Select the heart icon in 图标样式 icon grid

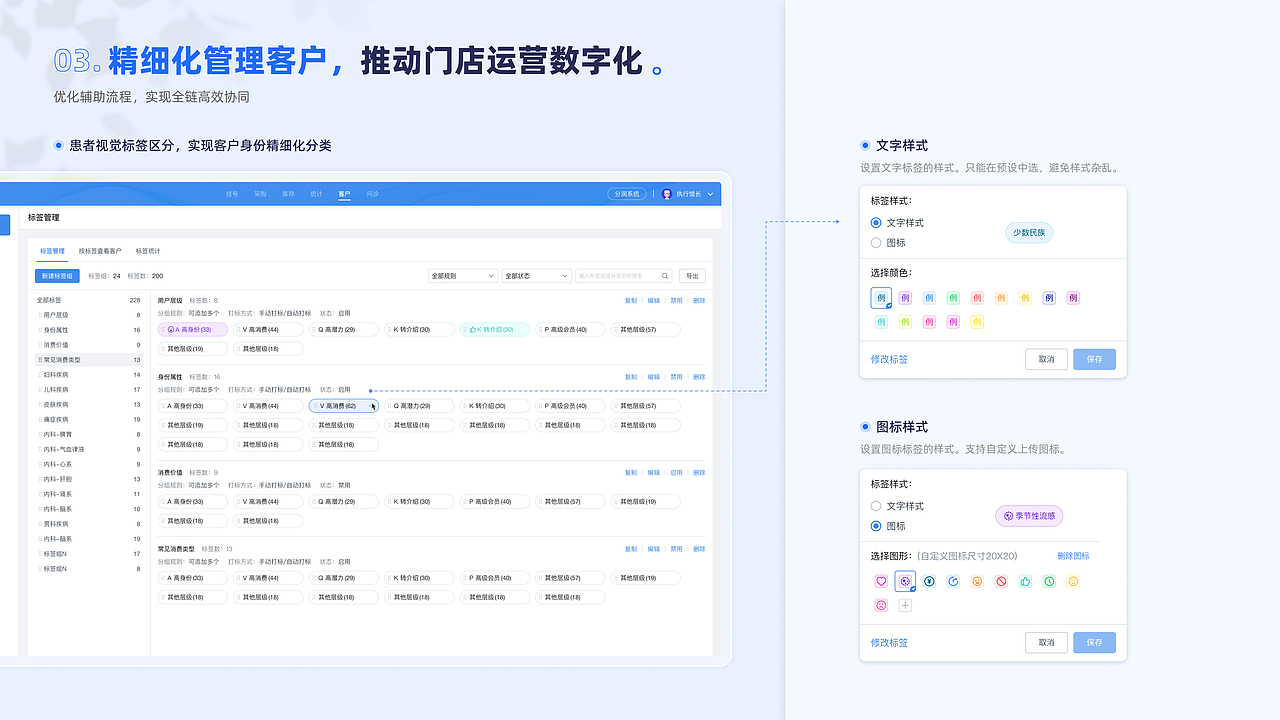[x=880, y=580]
